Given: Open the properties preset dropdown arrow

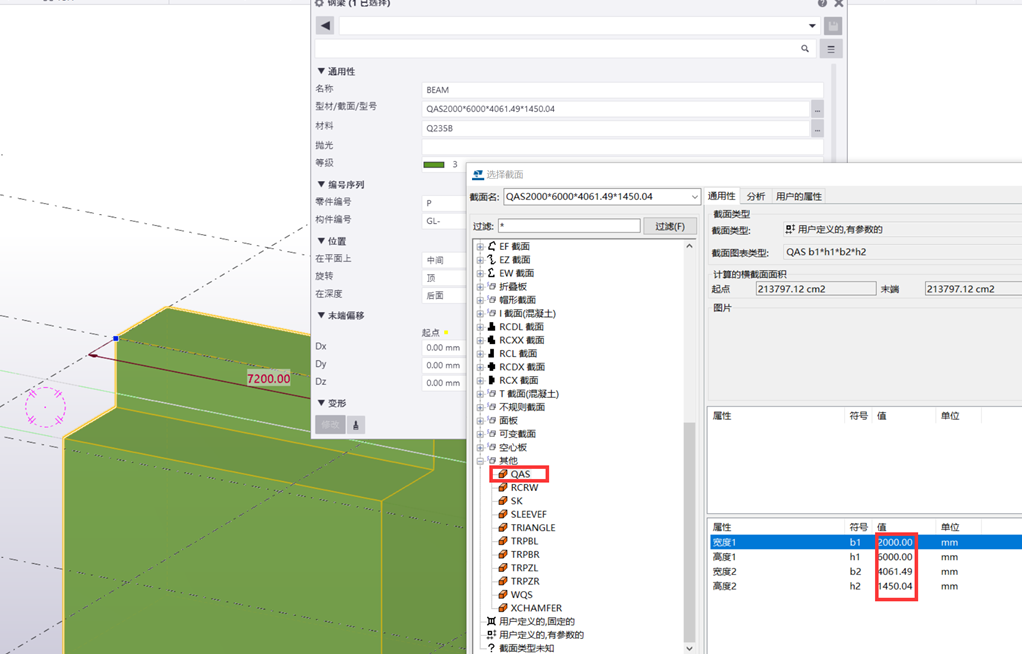Looking at the screenshot, I should click(812, 26).
